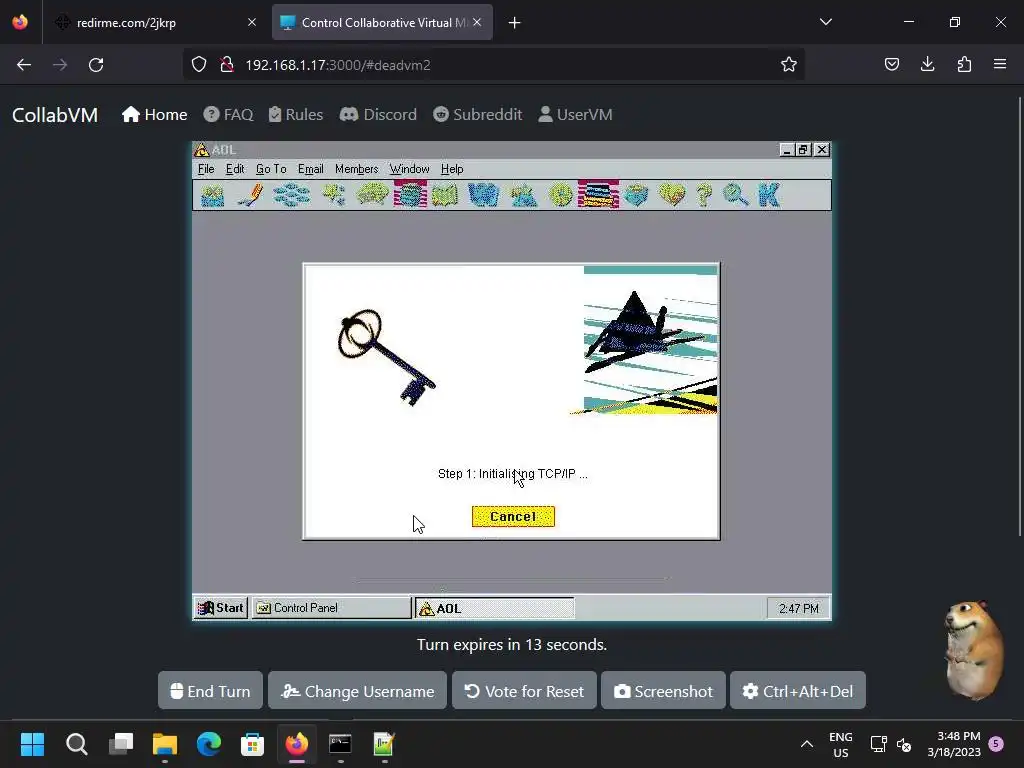Viewport: 1024px width, 768px height.
Task: Click the blue pyramid toolbar icon
Action: (x=523, y=195)
